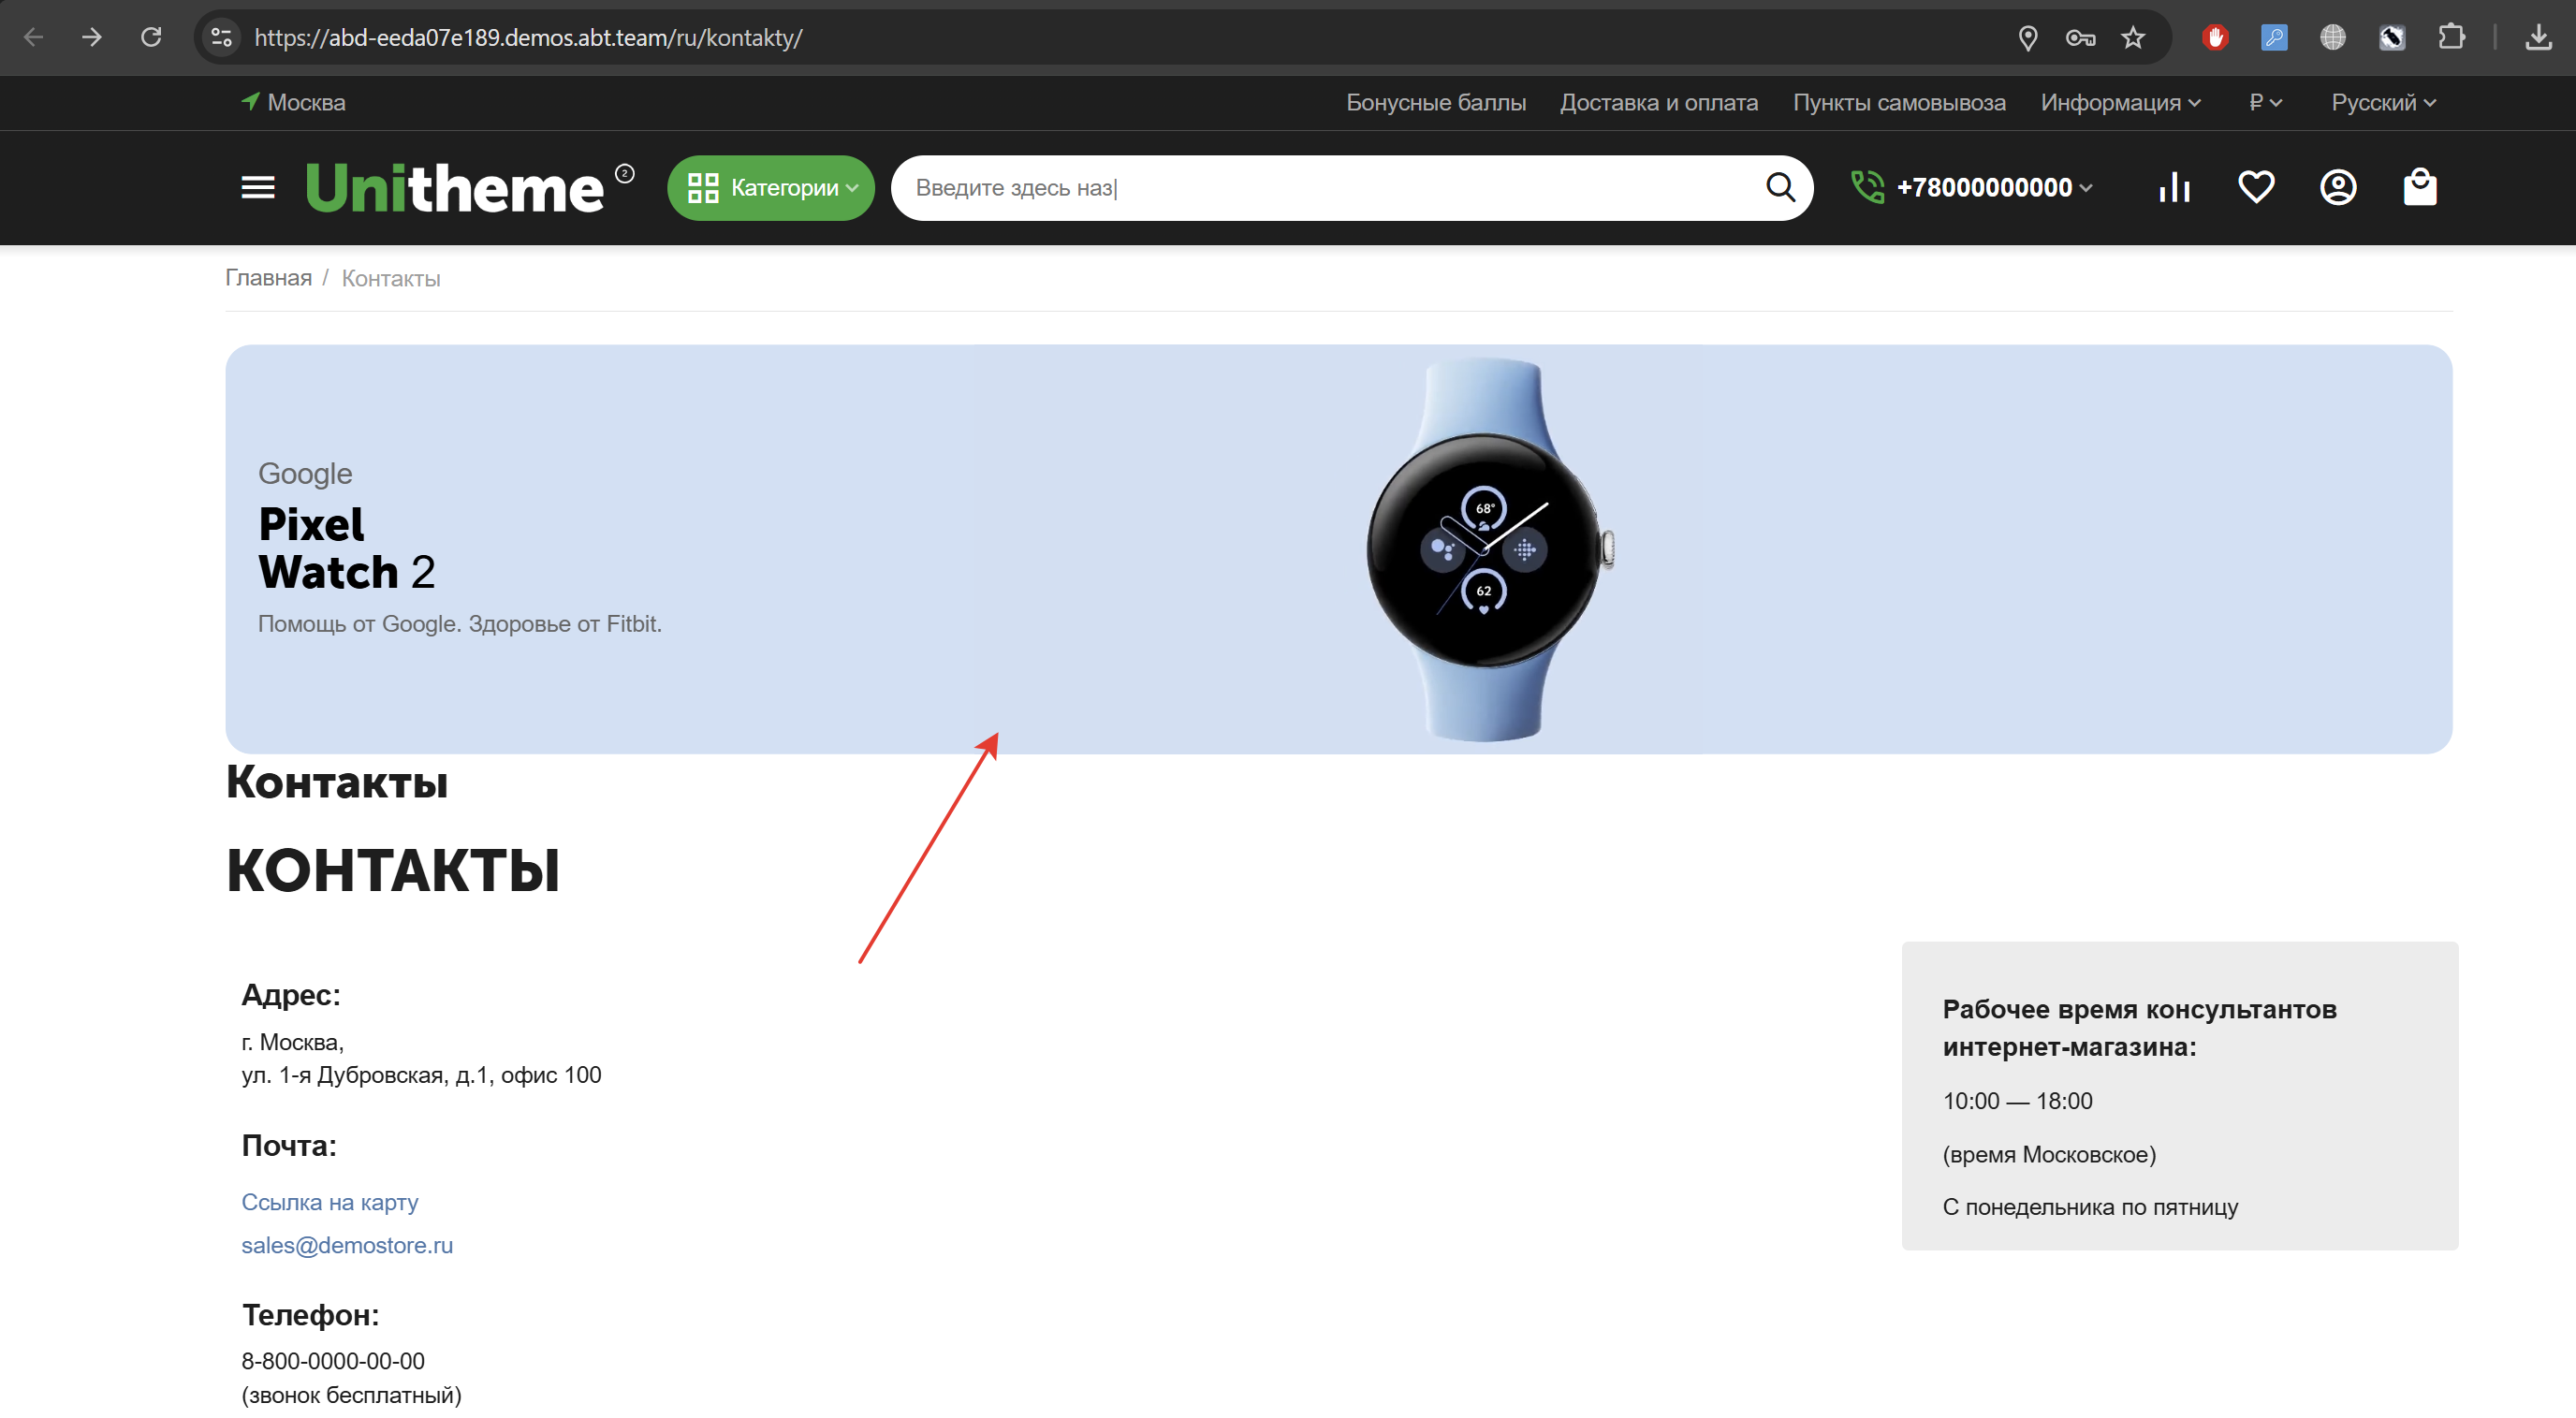The image size is (2576, 1418).
Task: Open Бонусные баллы link
Action: coord(1435,102)
